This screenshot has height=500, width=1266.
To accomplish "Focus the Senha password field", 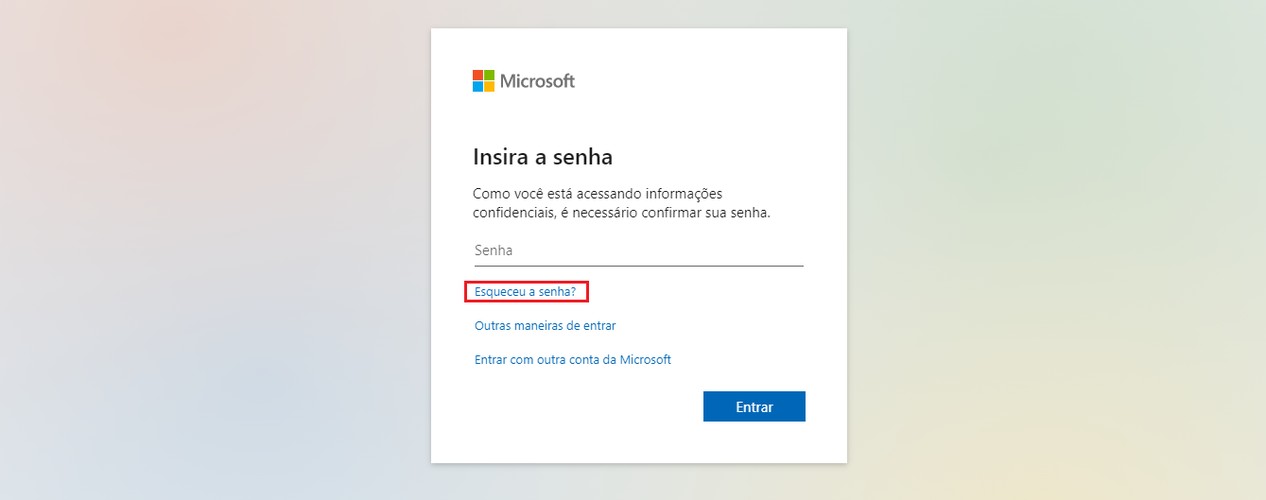I will (638, 251).
